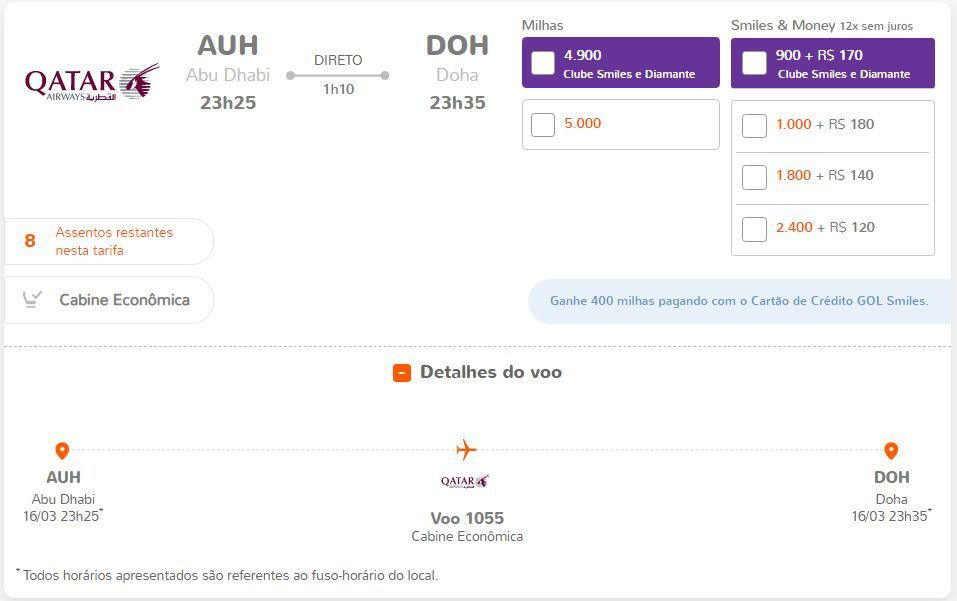This screenshot has width=957, height=601.
Task: Tick the 900 + R$ 170 Clube Smiles option
Action: [x=754, y=63]
